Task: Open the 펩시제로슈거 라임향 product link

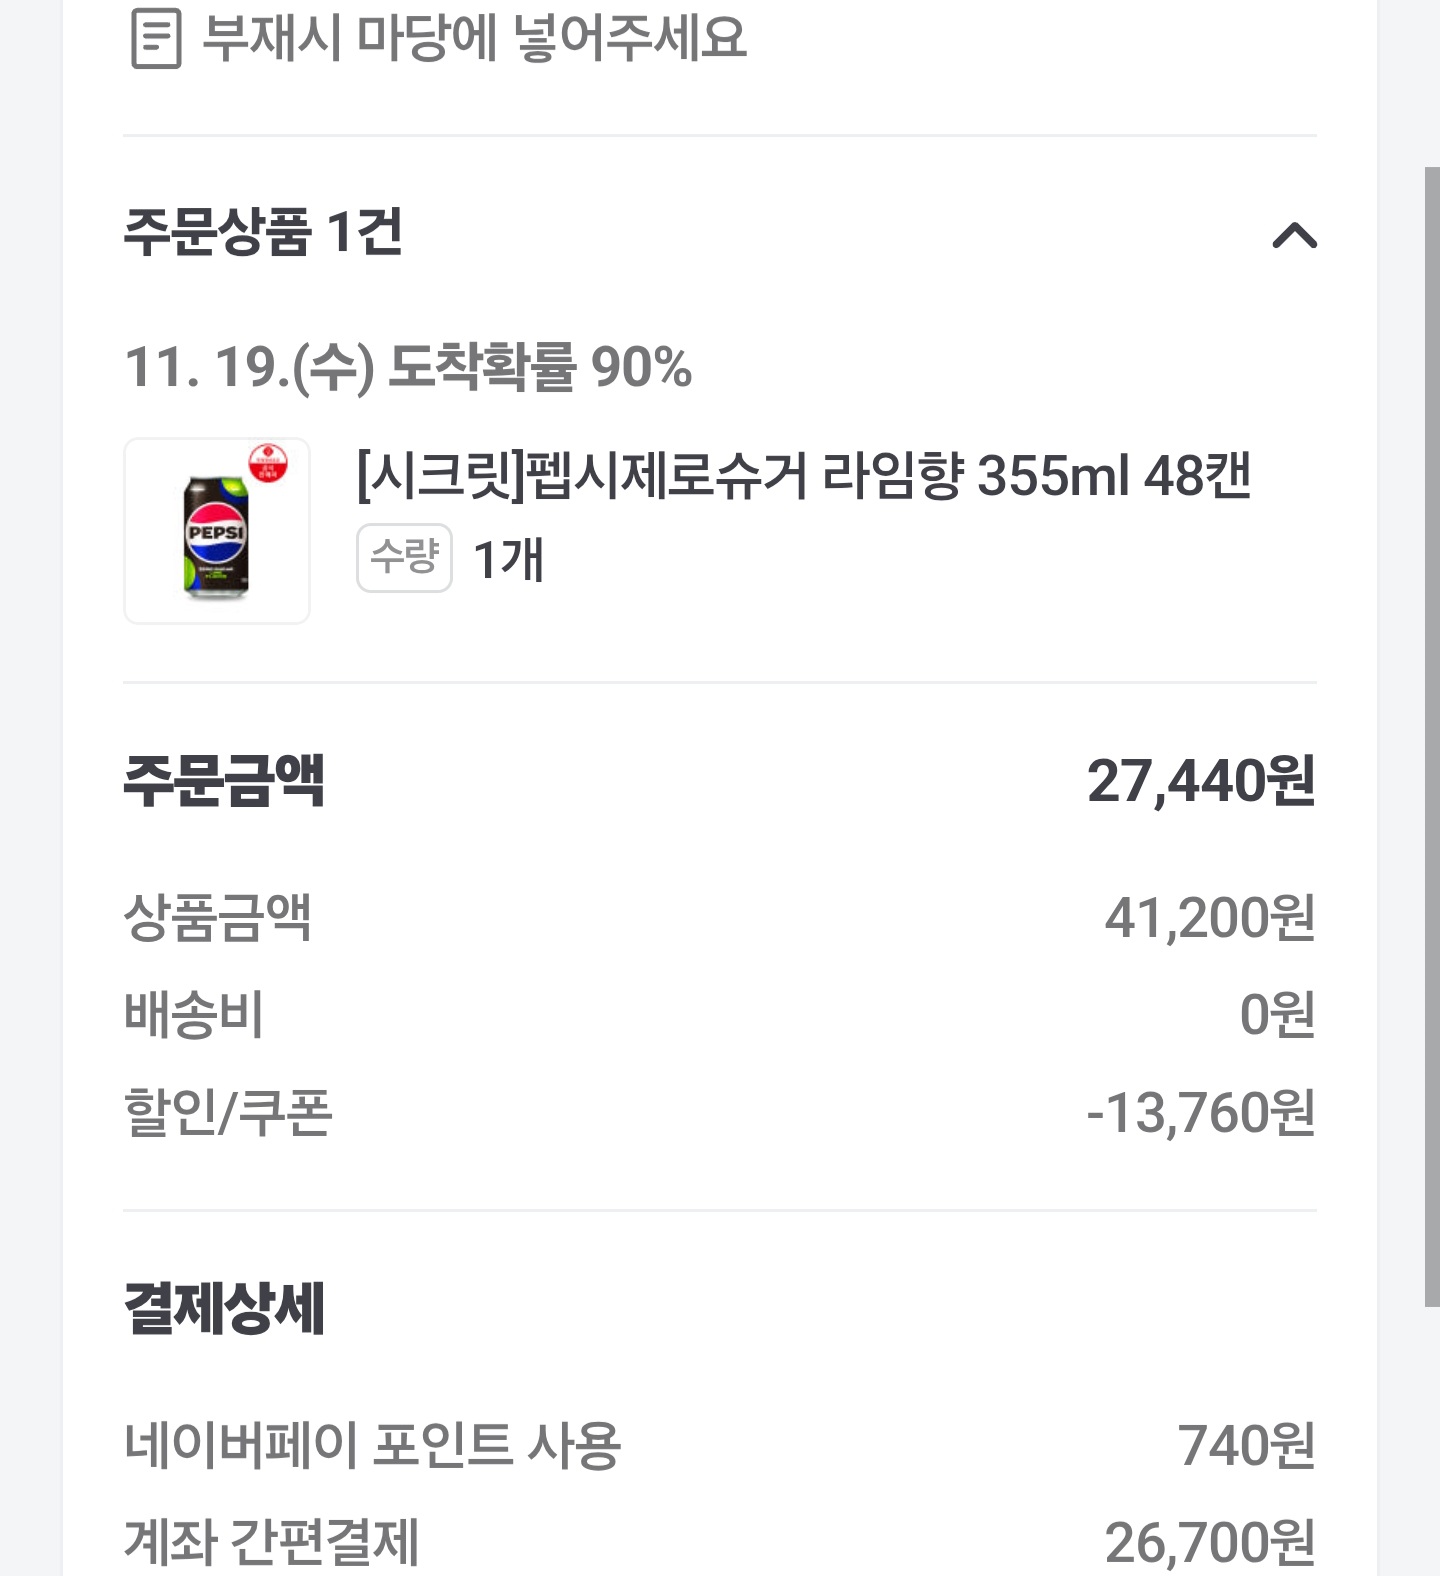Action: 803,476
